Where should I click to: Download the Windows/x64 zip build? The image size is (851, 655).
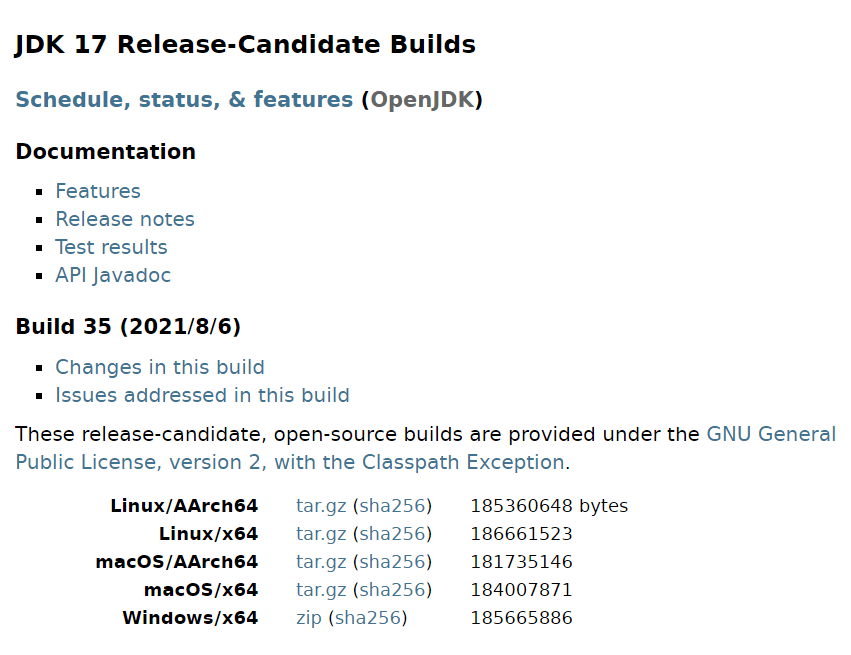tap(308, 618)
